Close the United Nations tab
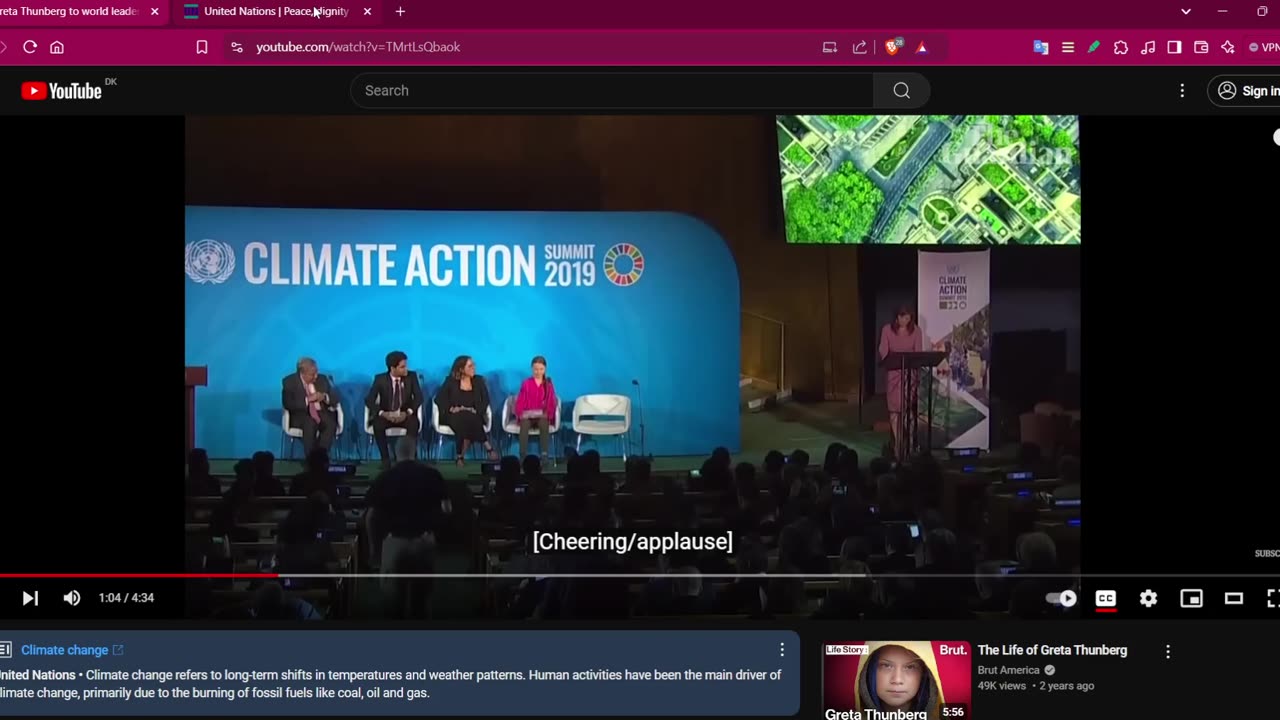Screen dimensions: 1280x720 367,12
